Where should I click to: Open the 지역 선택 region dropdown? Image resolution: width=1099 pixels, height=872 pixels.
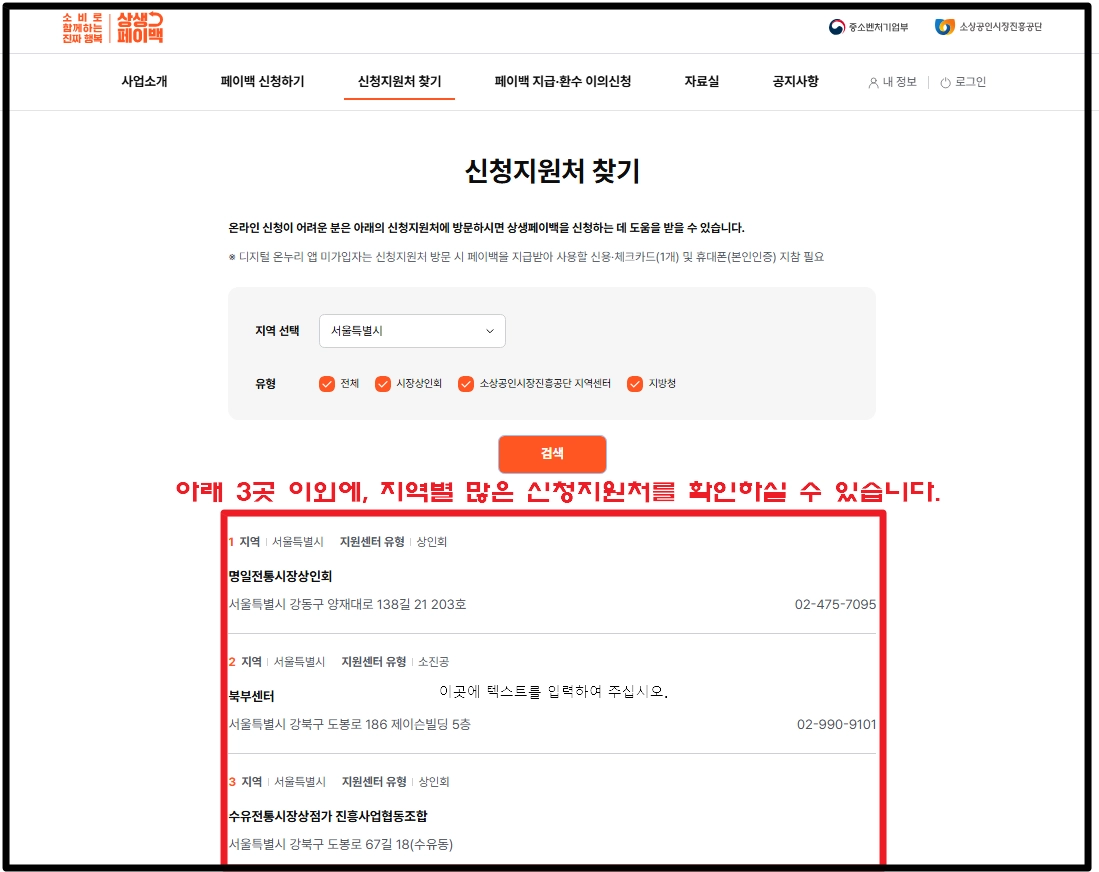412,331
